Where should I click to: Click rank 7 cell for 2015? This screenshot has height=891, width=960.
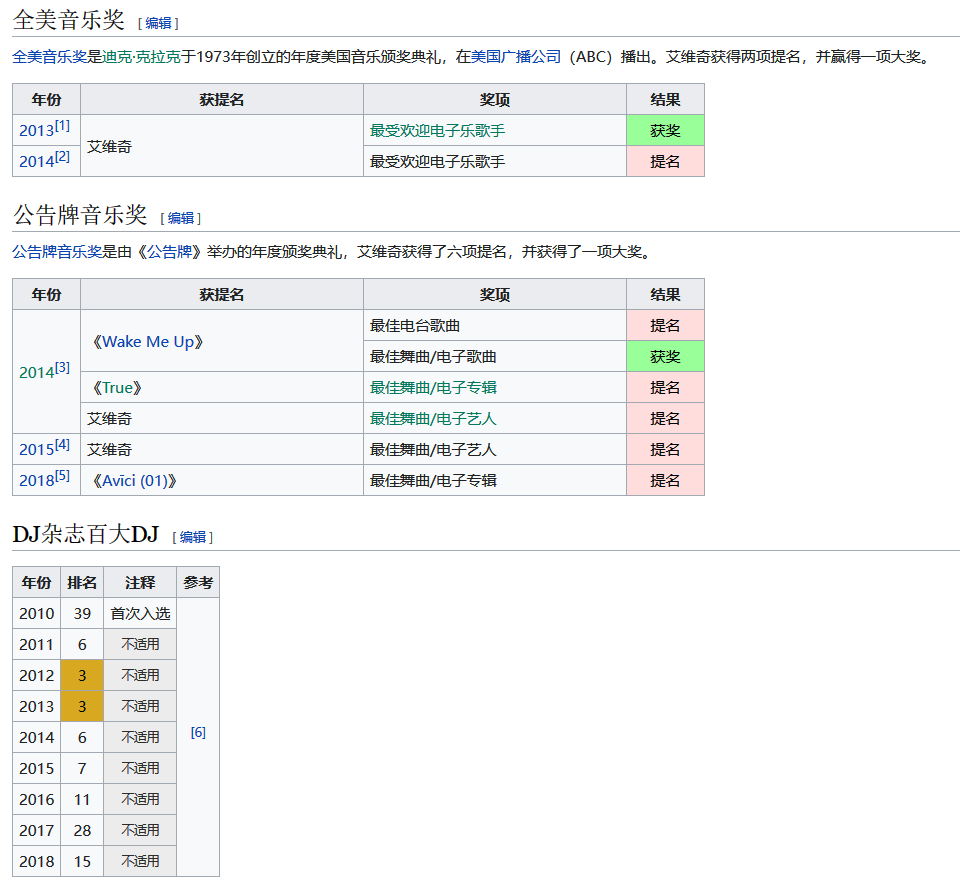click(x=82, y=769)
